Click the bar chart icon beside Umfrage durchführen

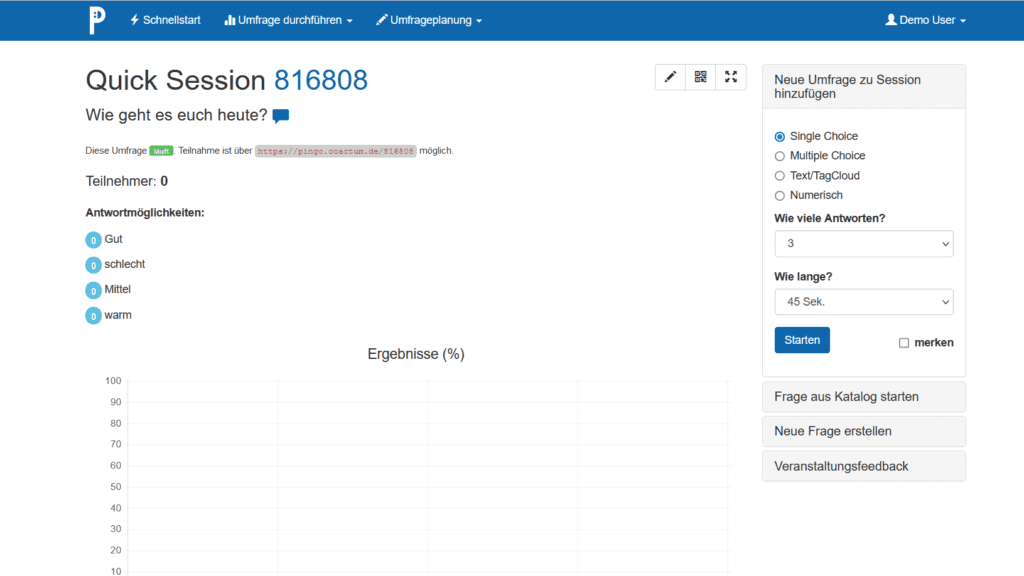(x=228, y=19)
